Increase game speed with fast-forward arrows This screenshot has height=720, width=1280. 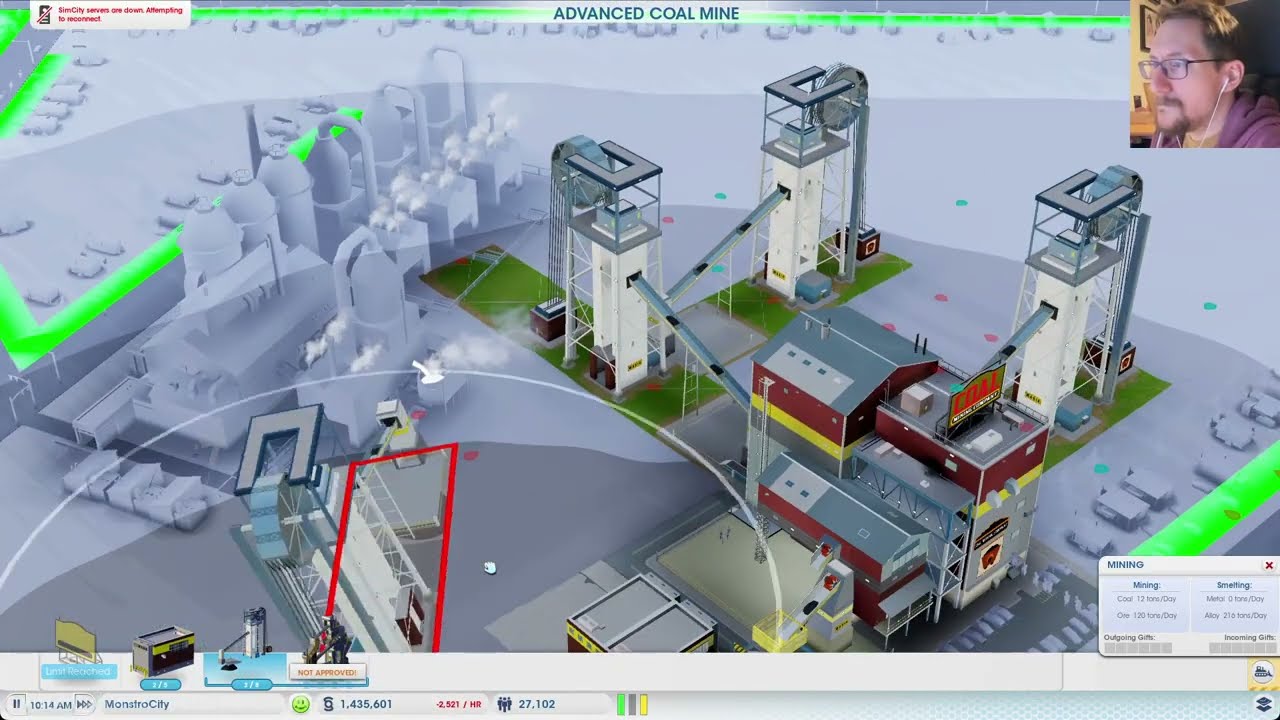click(85, 704)
